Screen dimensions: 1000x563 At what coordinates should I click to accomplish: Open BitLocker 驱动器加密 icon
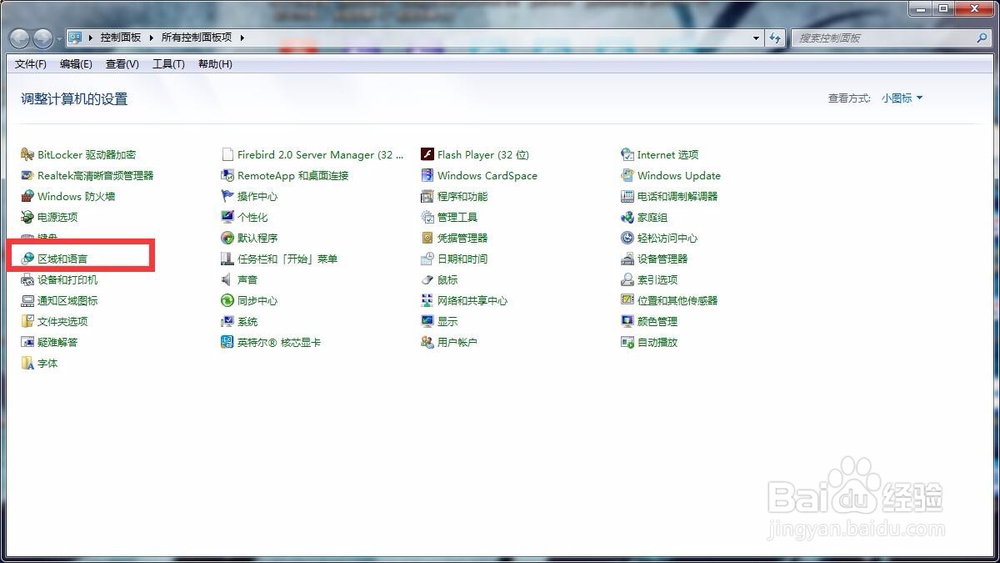[x=27, y=154]
